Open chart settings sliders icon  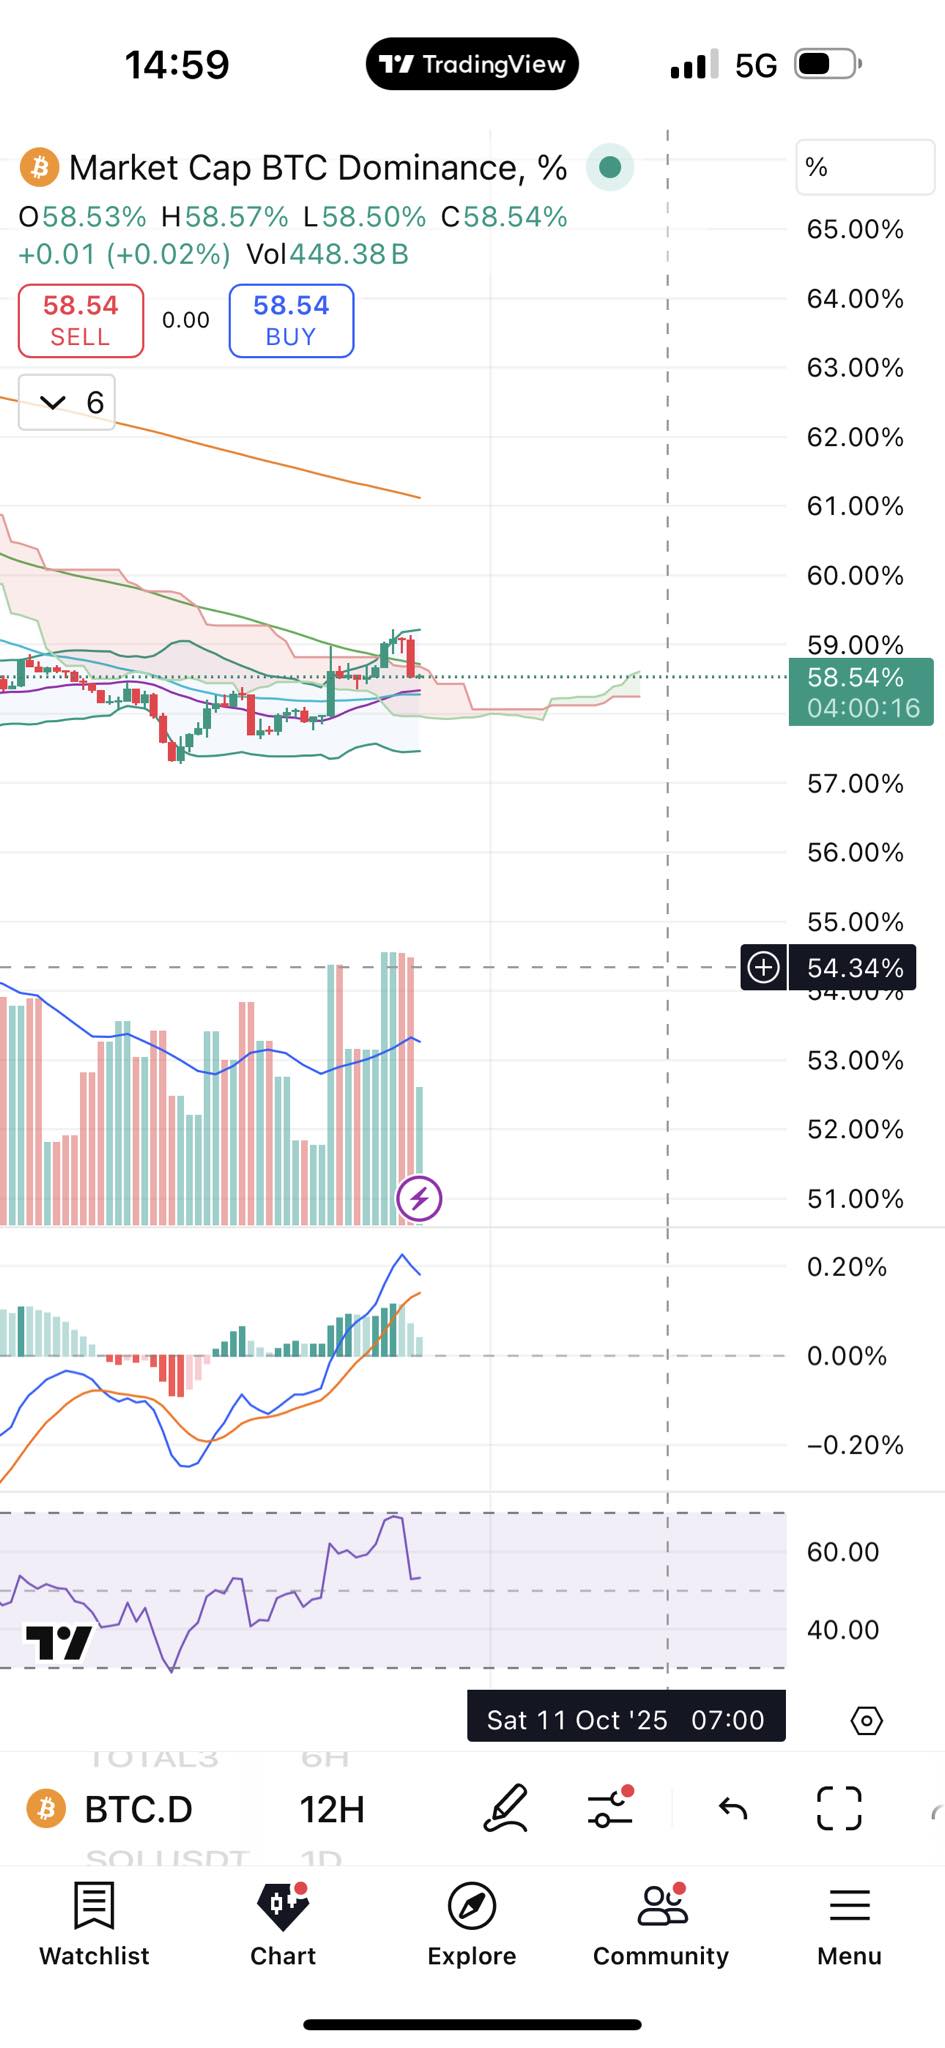(610, 1808)
